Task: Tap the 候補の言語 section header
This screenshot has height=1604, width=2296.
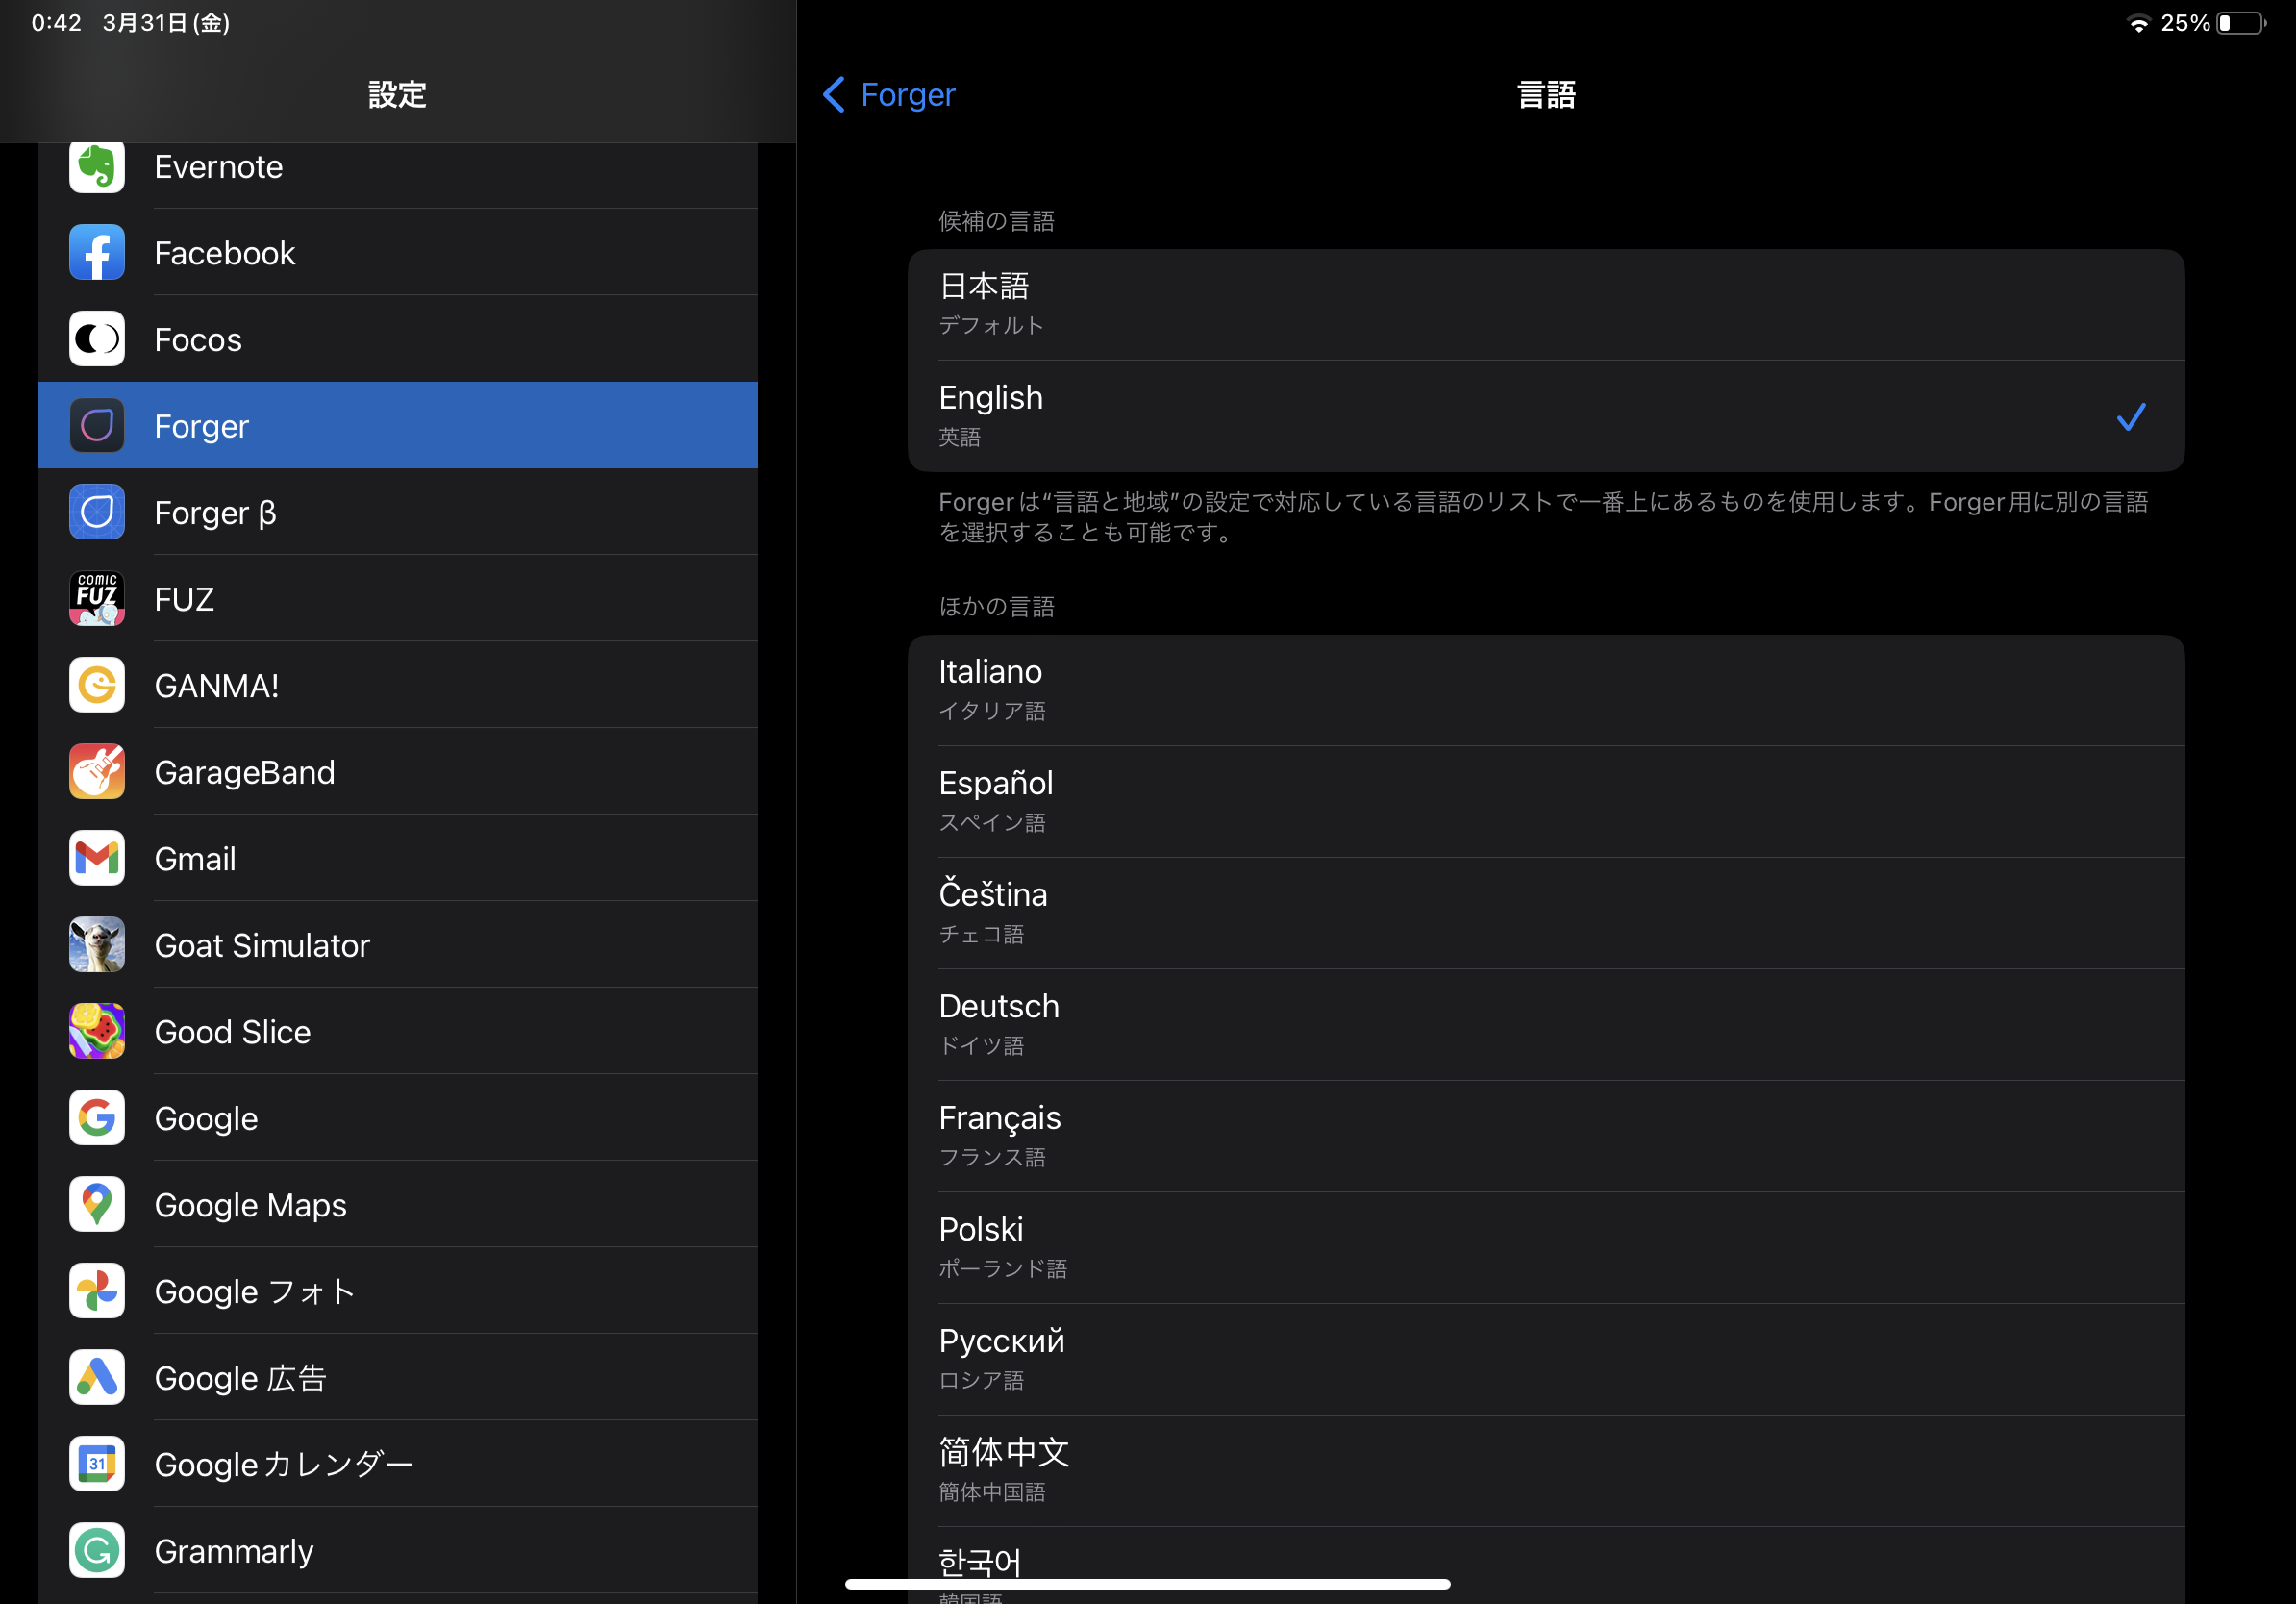Action: pos(996,221)
